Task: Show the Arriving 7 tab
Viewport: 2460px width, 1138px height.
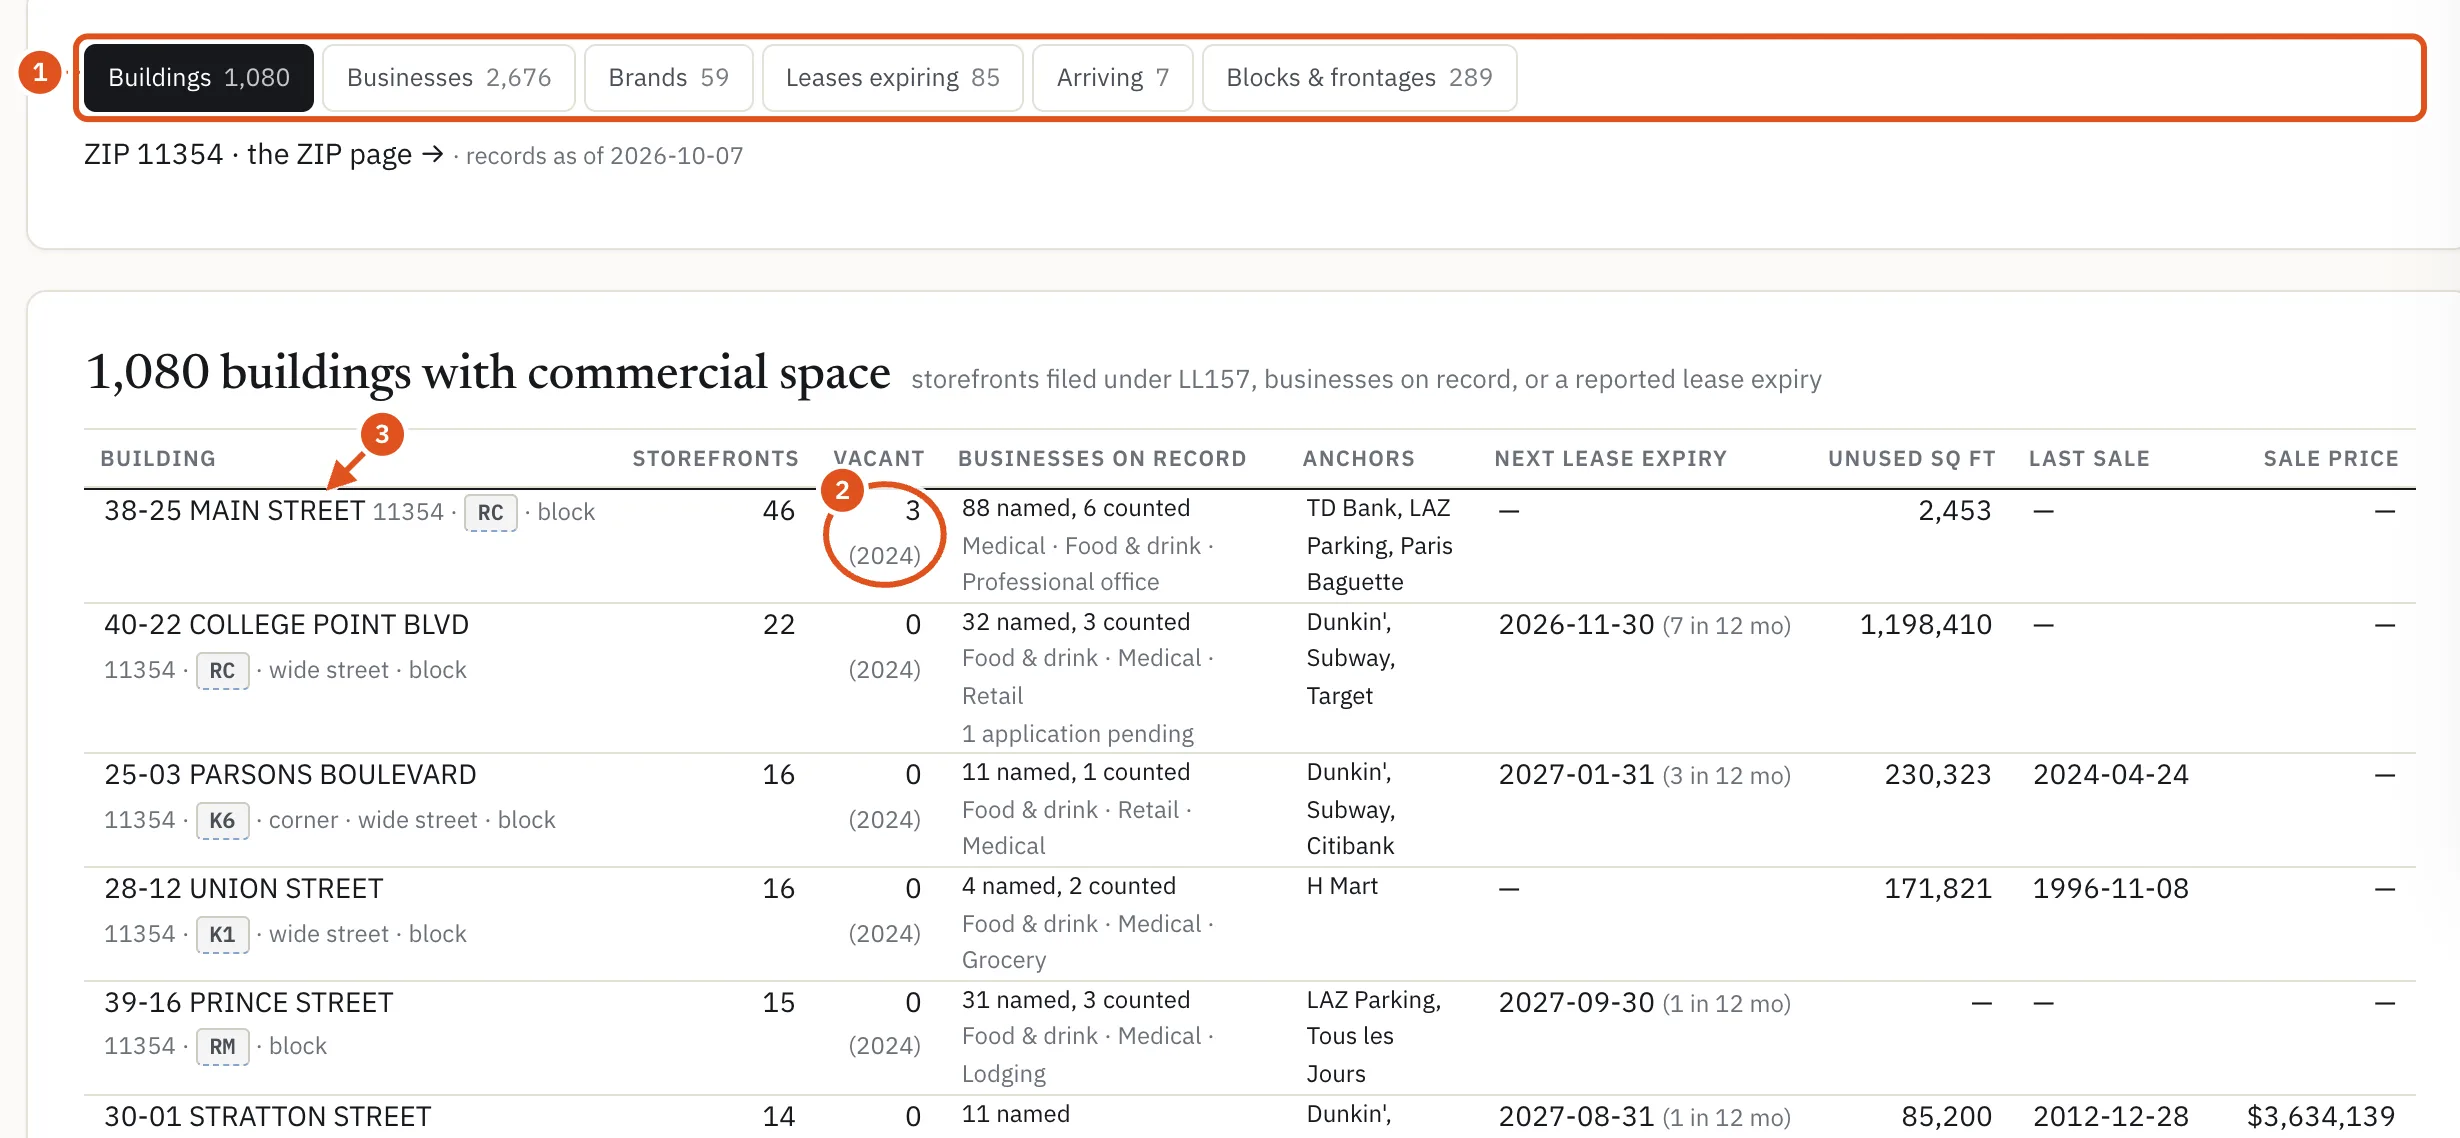Action: [x=1112, y=78]
